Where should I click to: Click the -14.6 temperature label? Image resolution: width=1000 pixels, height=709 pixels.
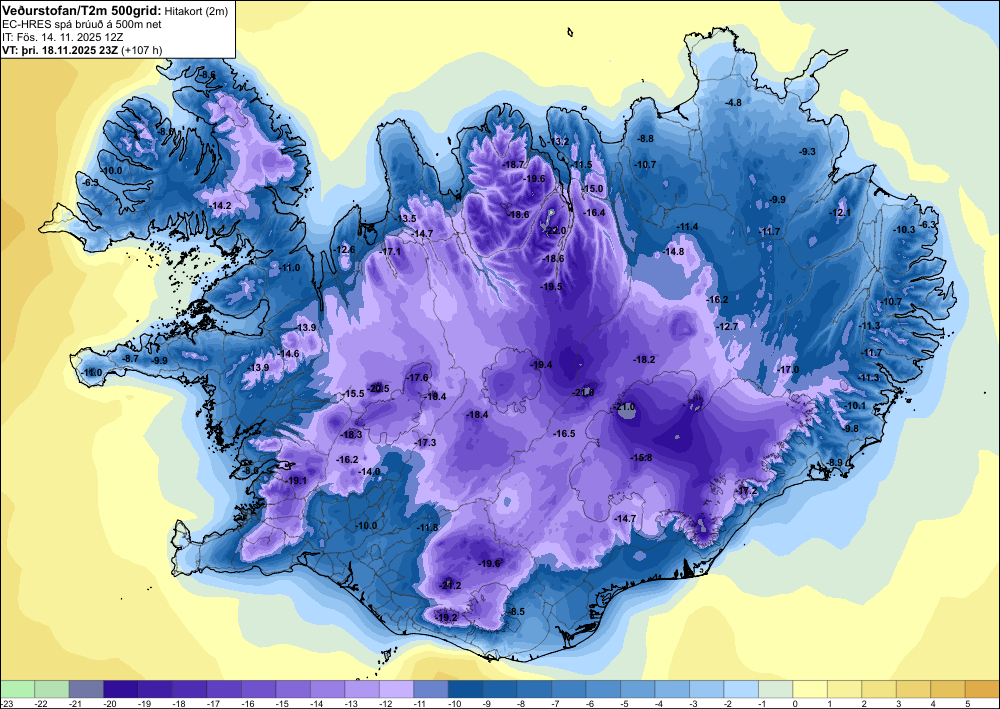click(288, 353)
